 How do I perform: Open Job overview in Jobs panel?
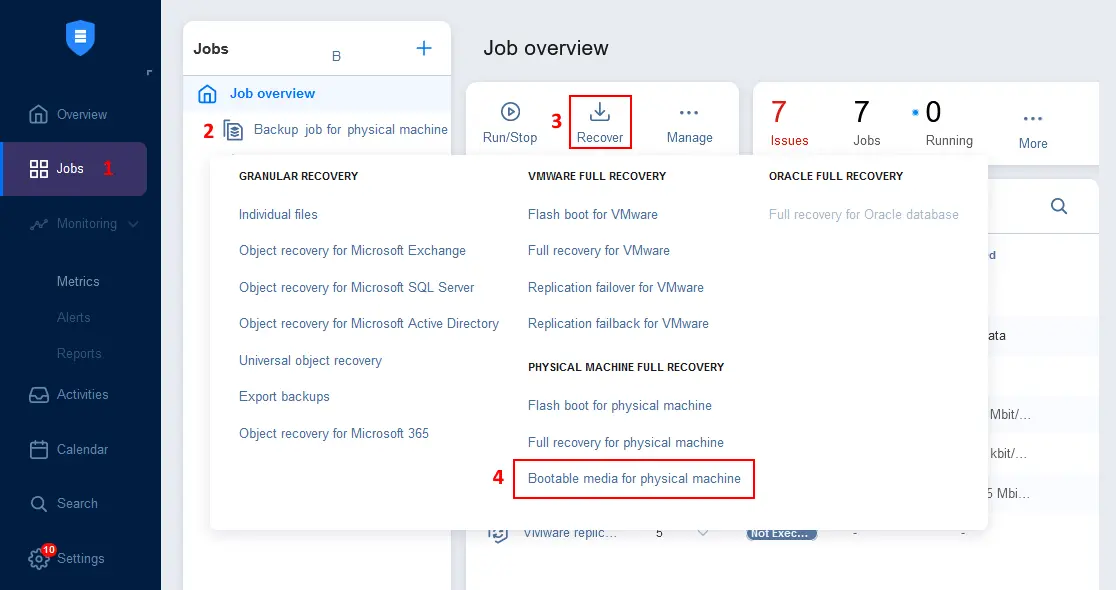tap(272, 94)
